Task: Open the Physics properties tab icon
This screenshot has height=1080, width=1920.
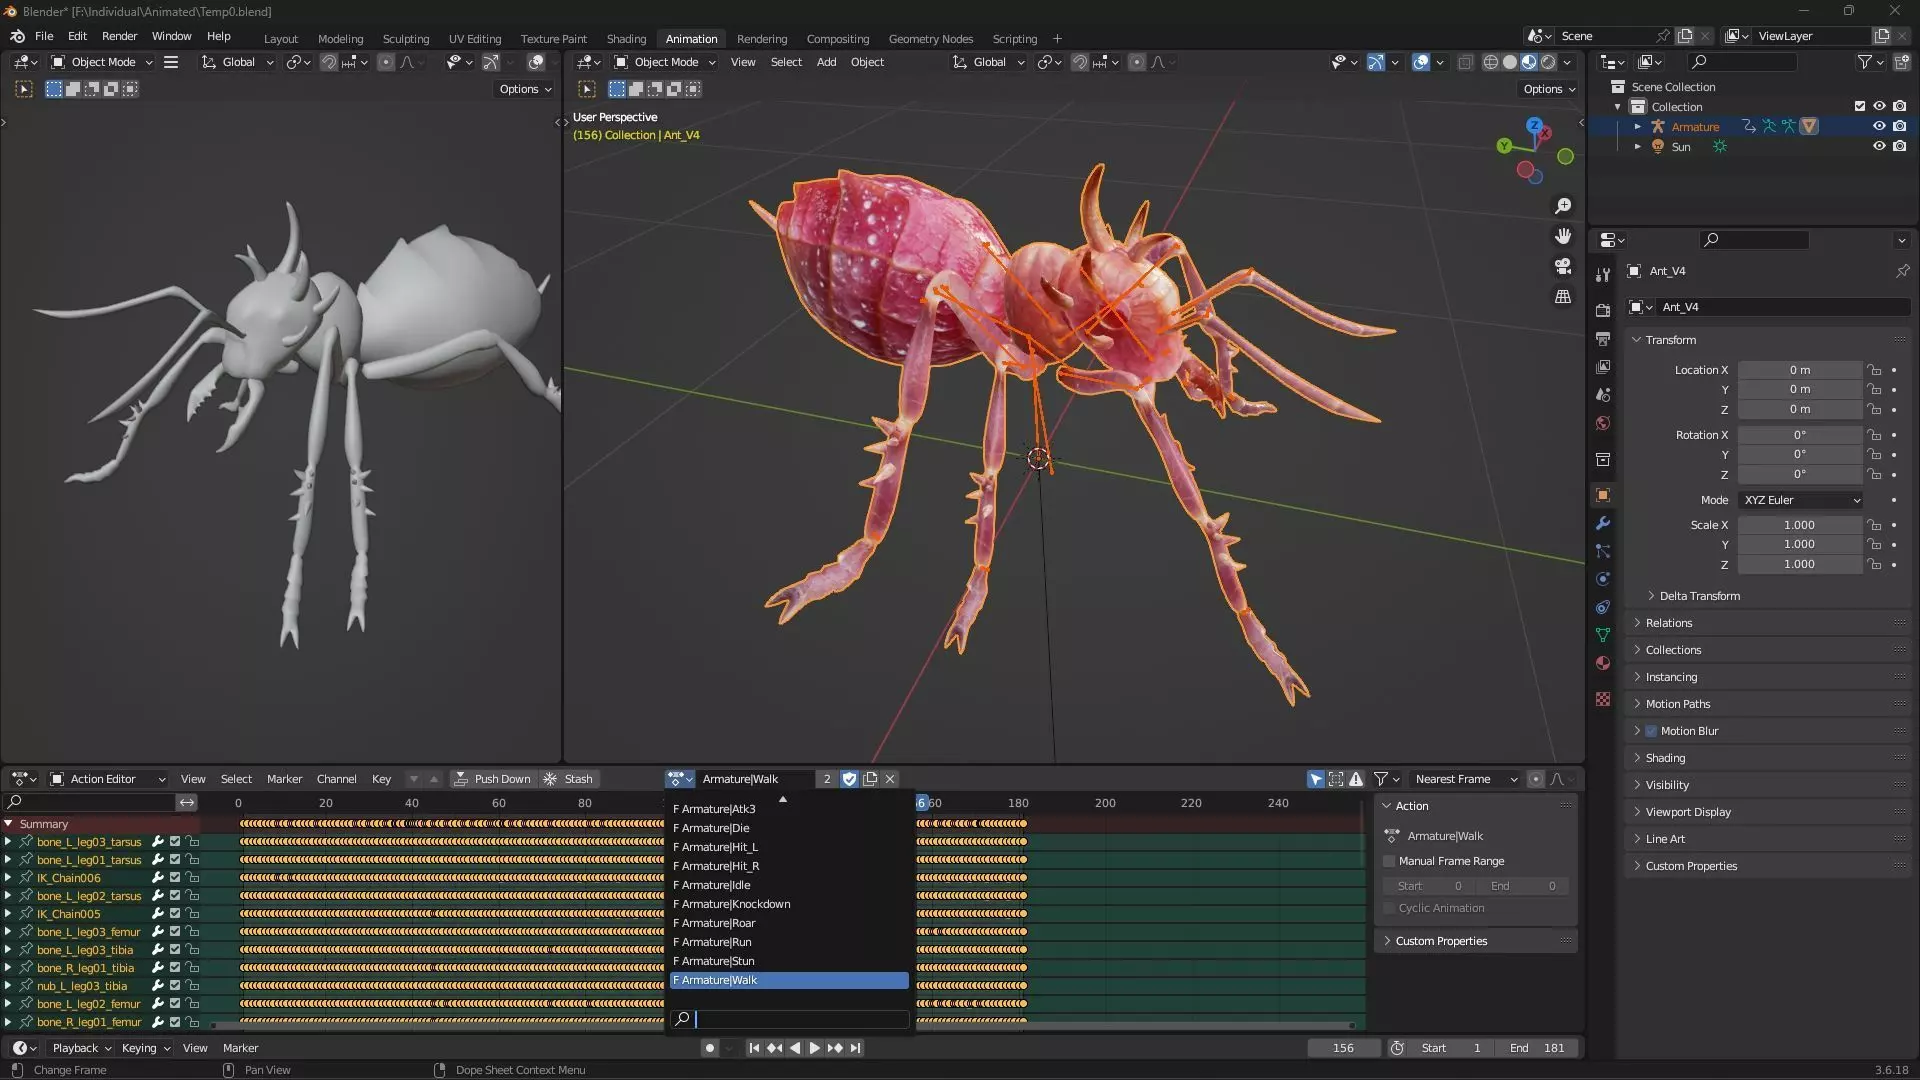Action: [x=1603, y=579]
